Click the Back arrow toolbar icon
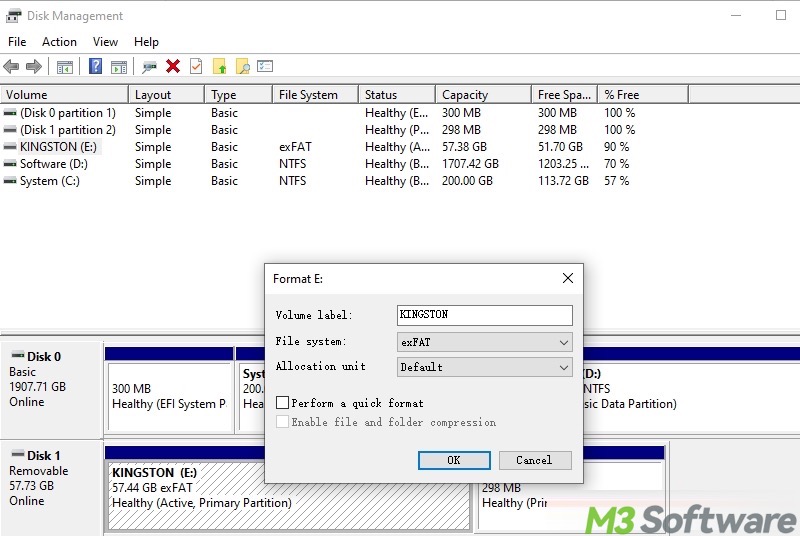 [11, 67]
